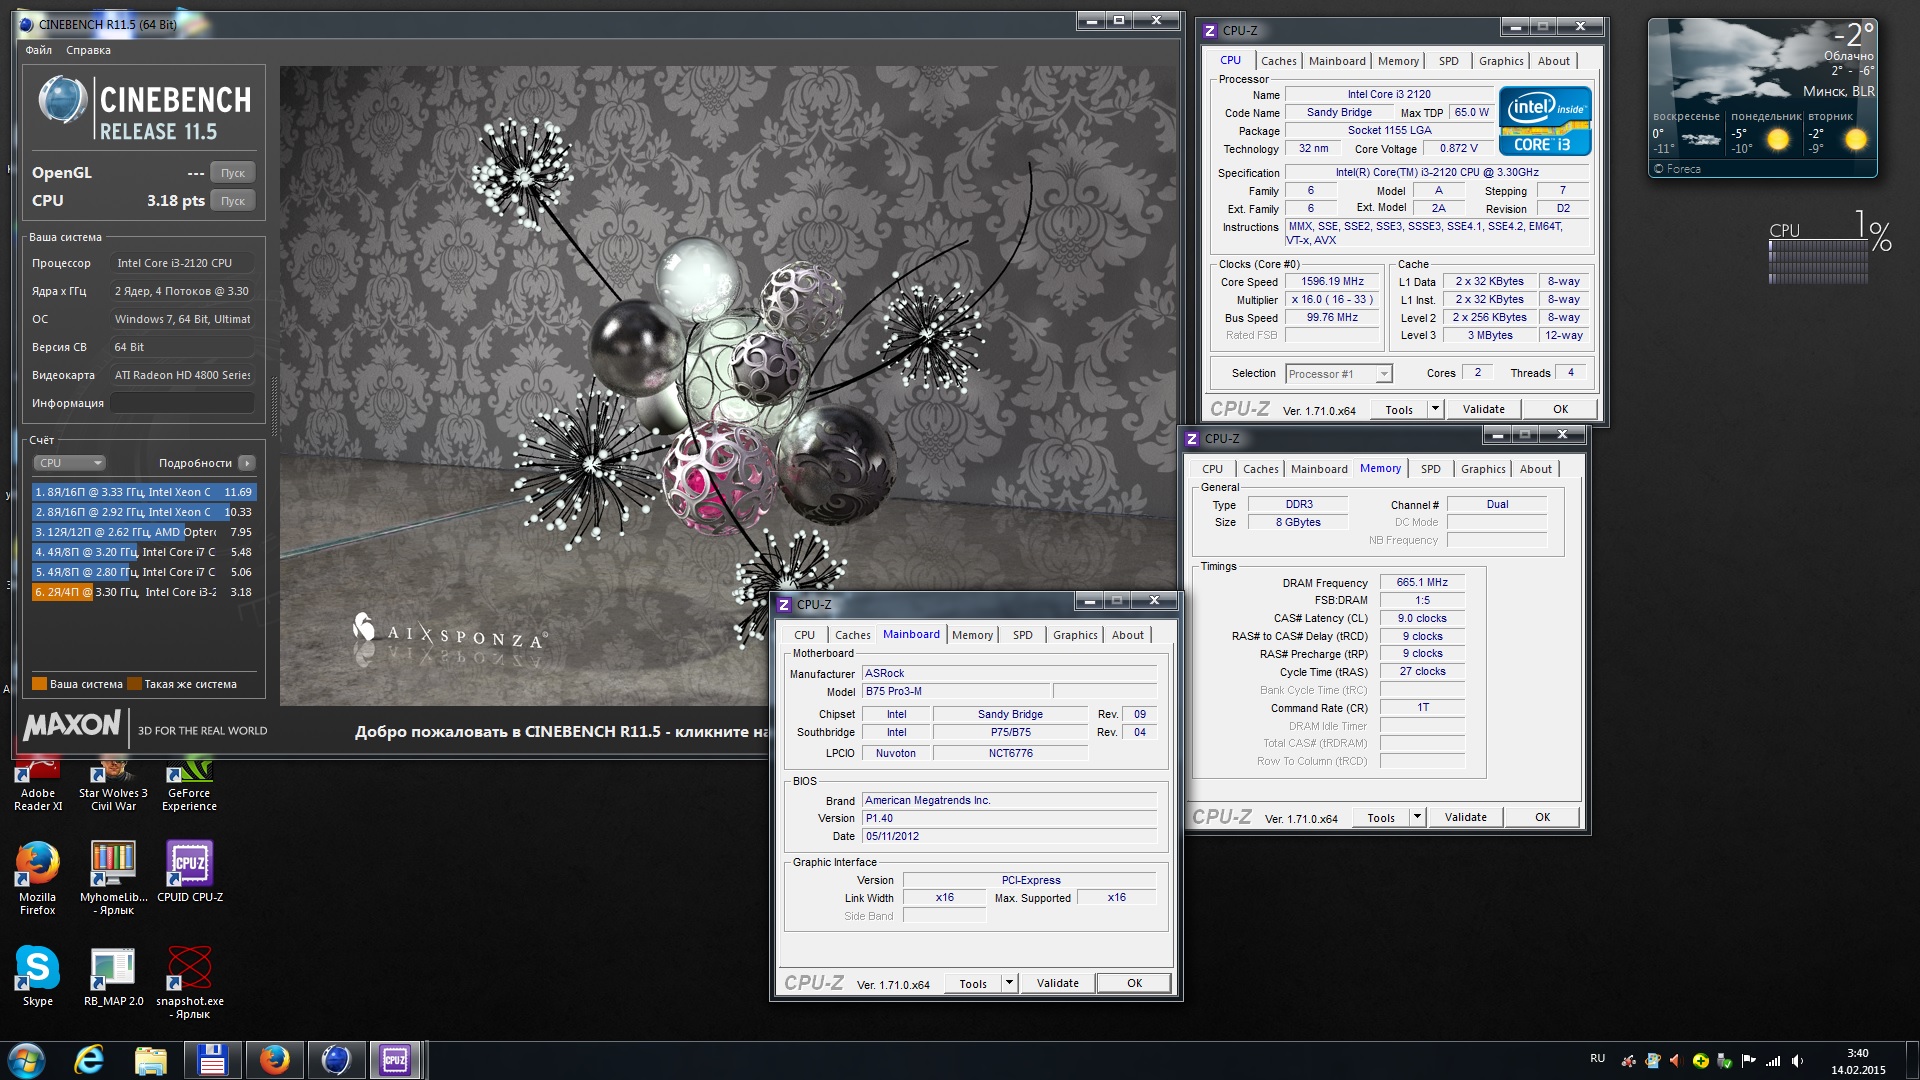This screenshot has width=1920, height=1080.
Task: Open the Справка menu in Cinebench
Action: [x=88, y=50]
